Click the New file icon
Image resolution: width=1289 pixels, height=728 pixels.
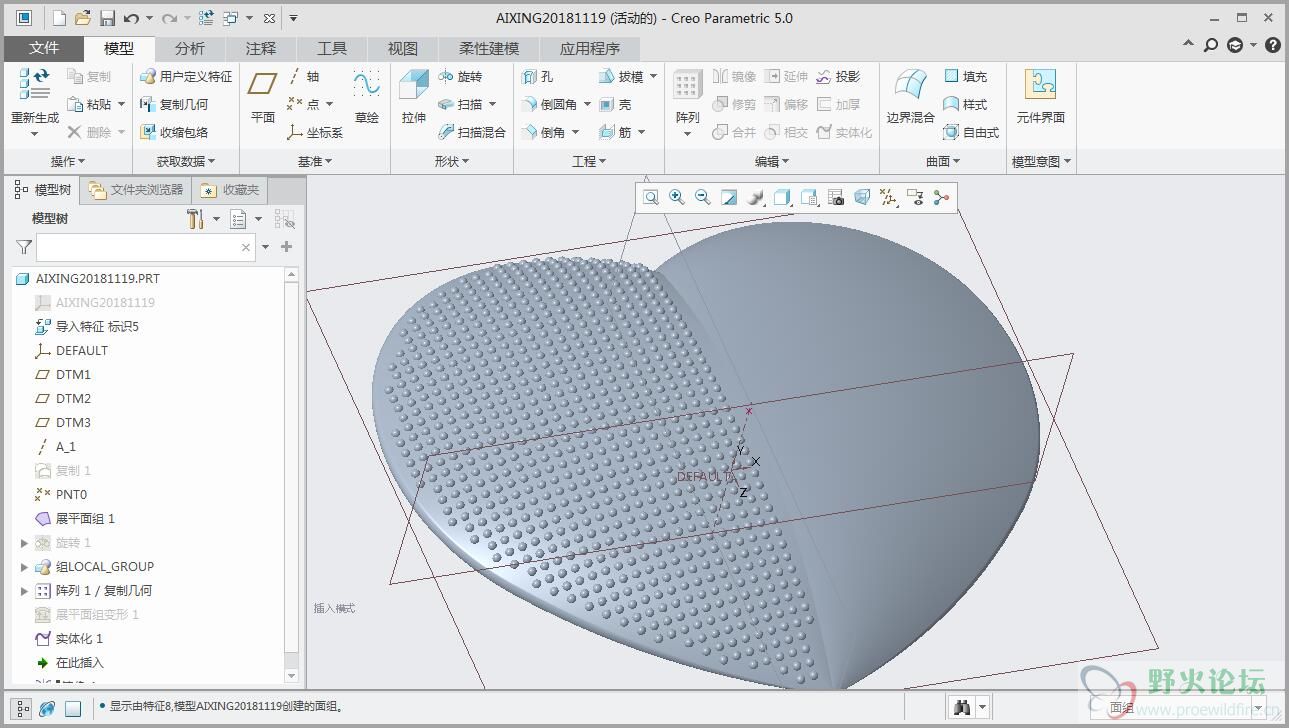(59, 18)
